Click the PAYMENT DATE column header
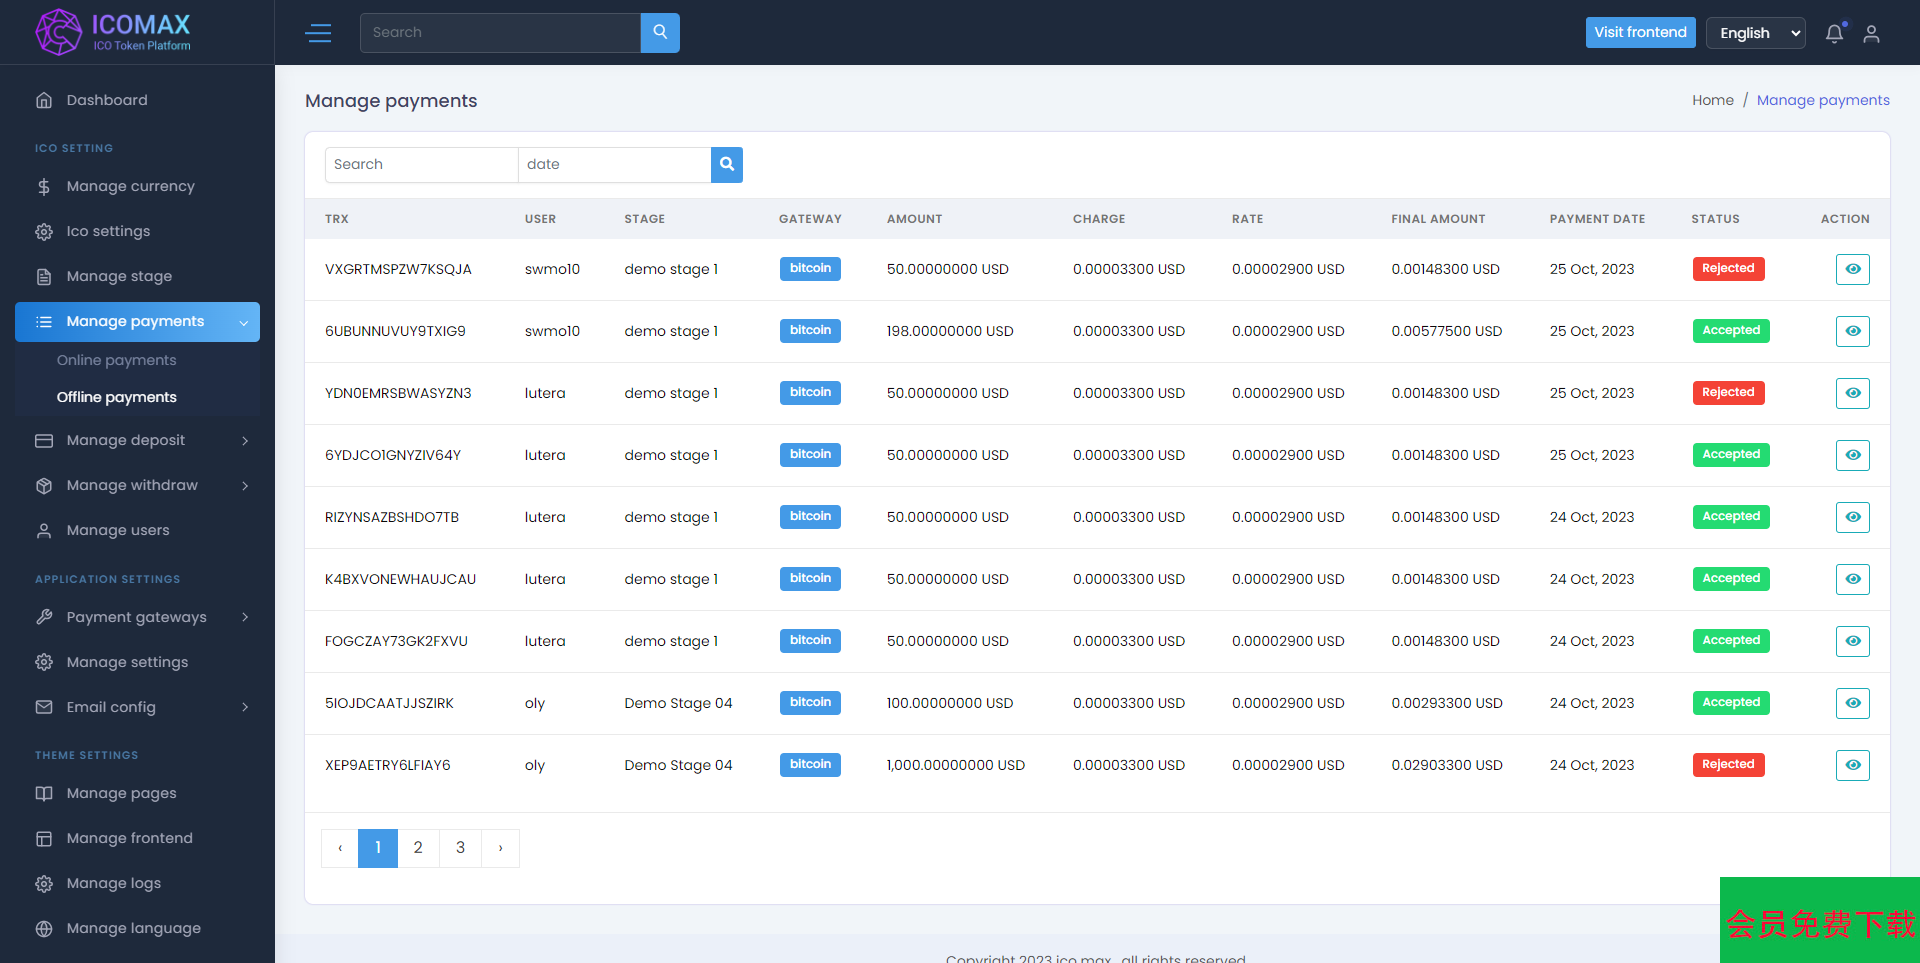The height and width of the screenshot is (963, 1920). pyautogui.click(x=1597, y=219)
